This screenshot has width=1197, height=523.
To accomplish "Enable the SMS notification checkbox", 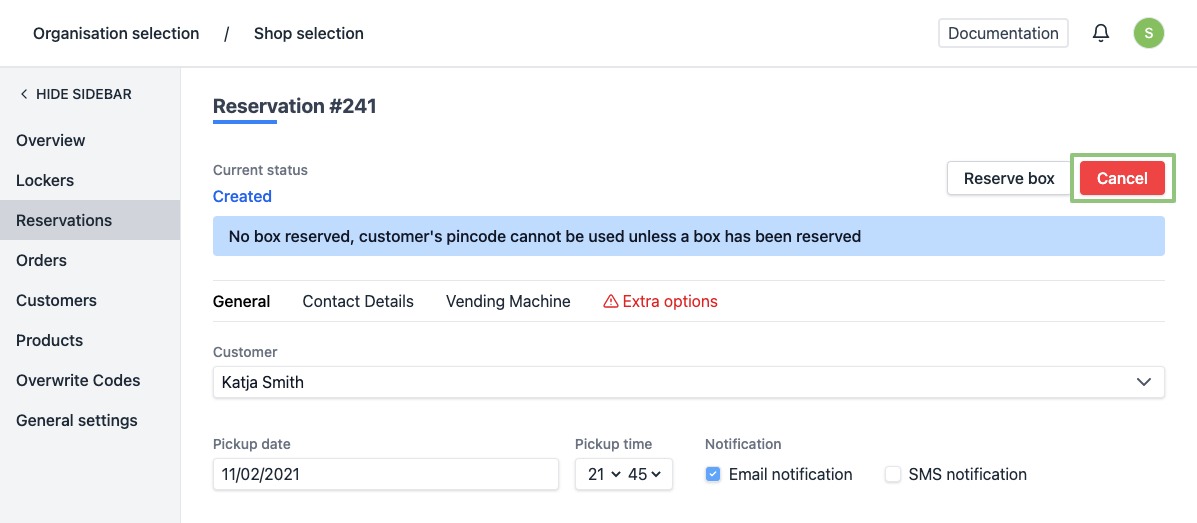I will tap(893, 475).
